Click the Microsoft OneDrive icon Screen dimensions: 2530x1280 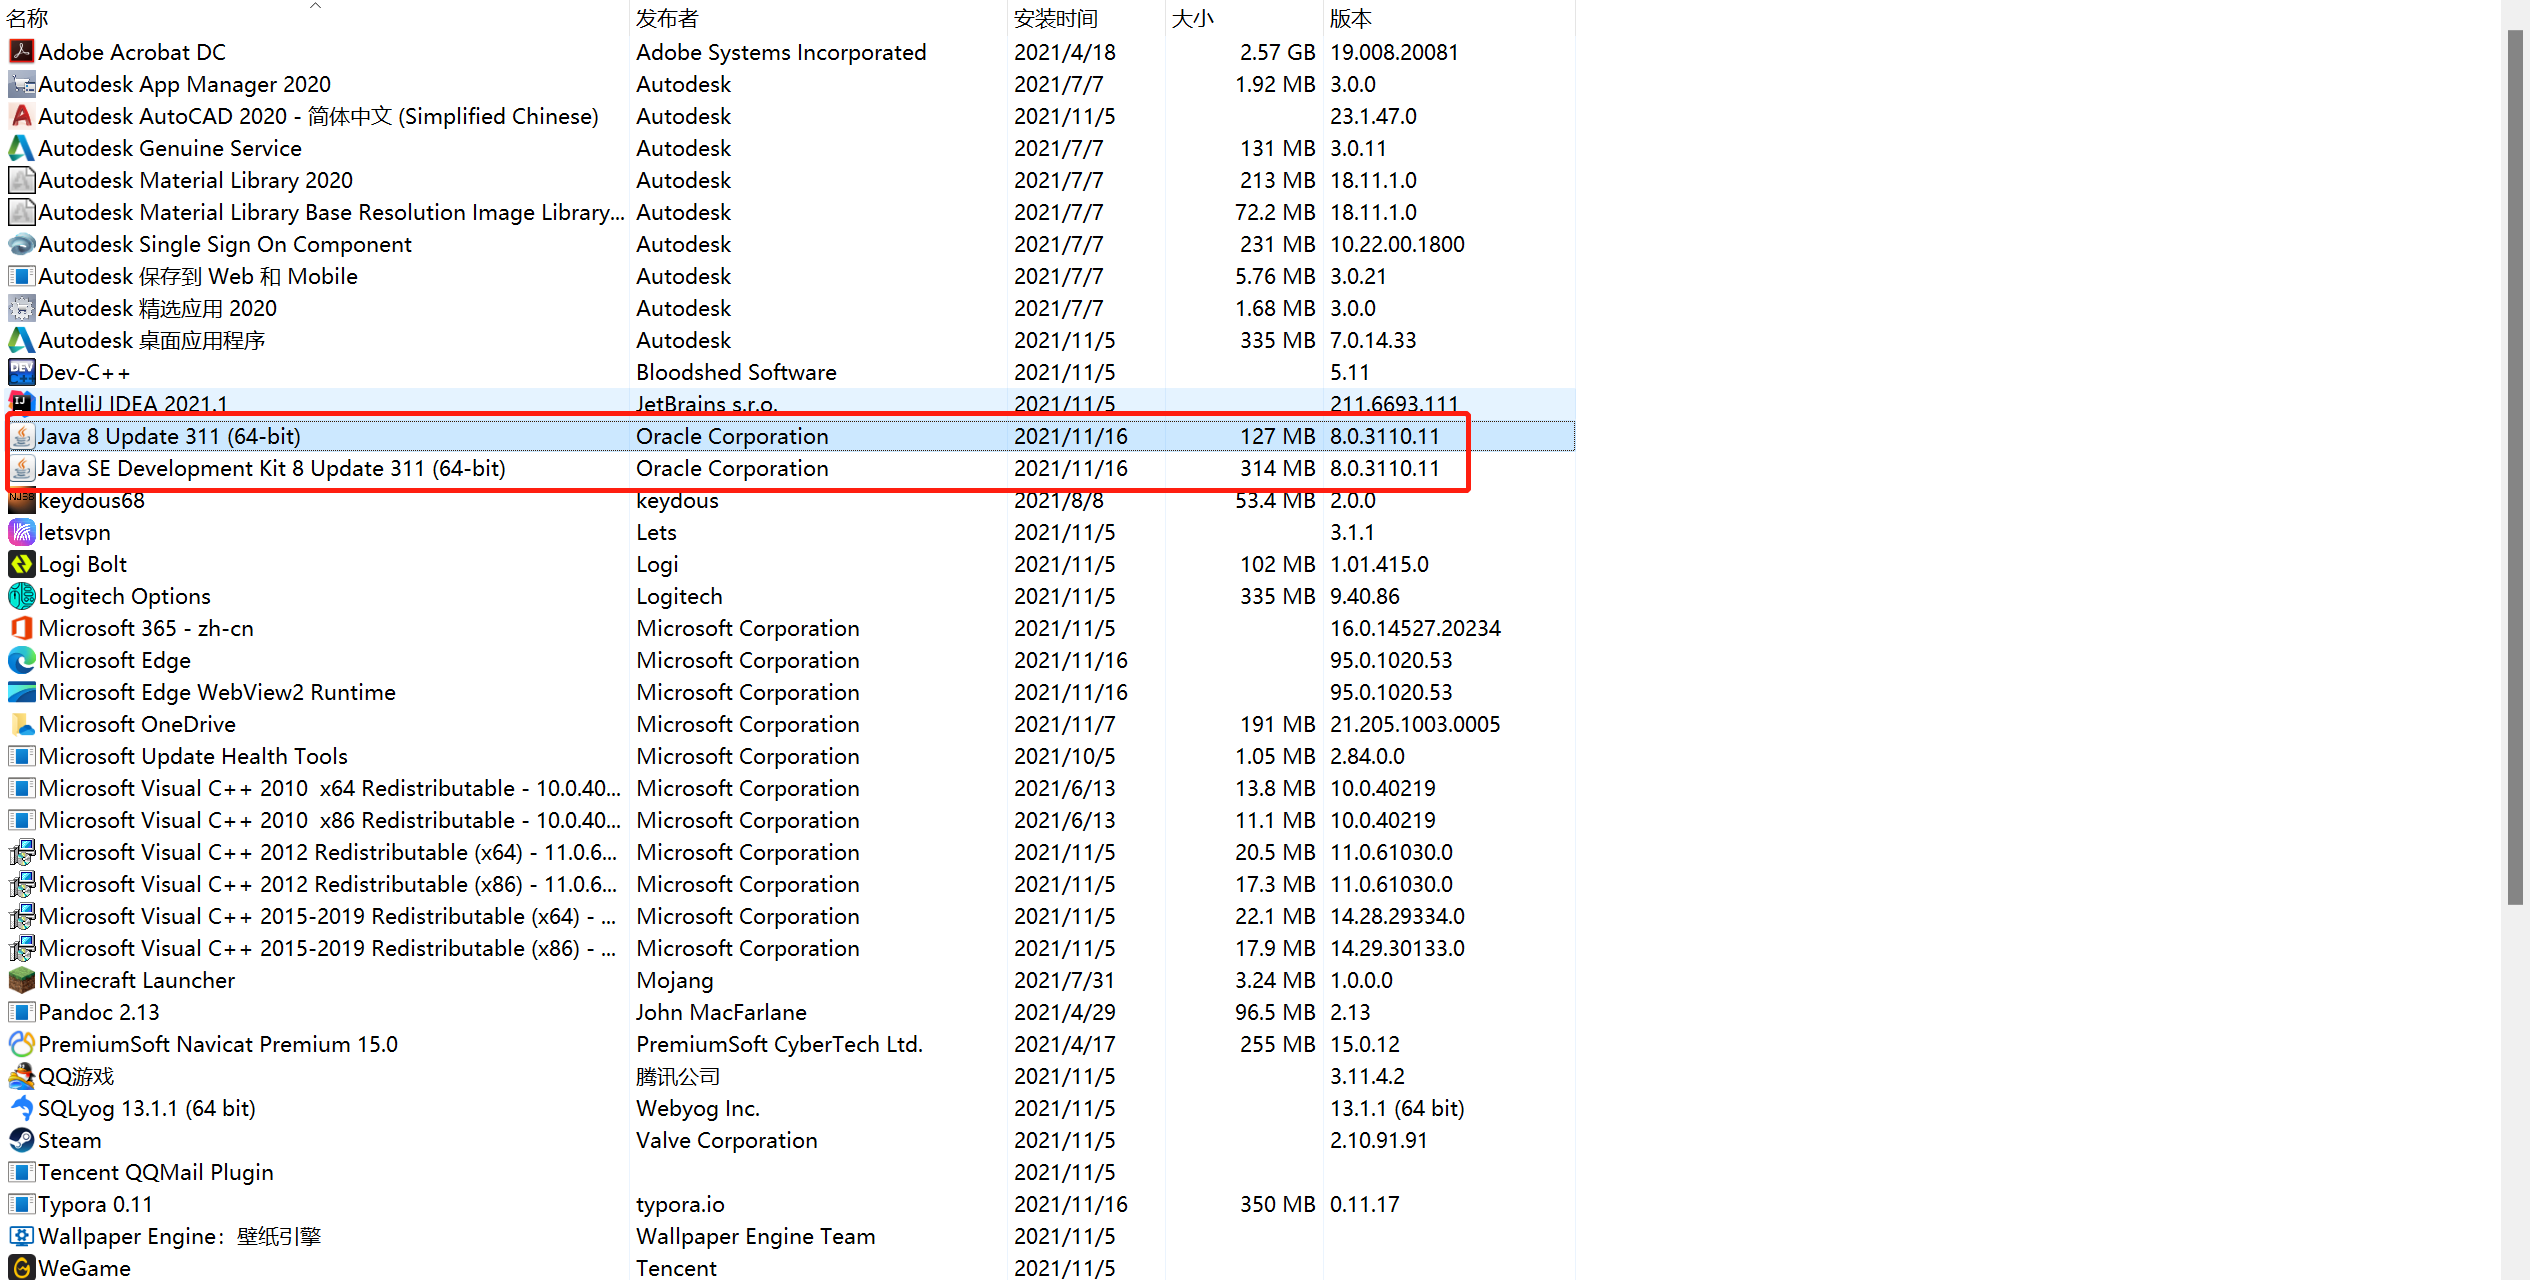tap(21, 724)
